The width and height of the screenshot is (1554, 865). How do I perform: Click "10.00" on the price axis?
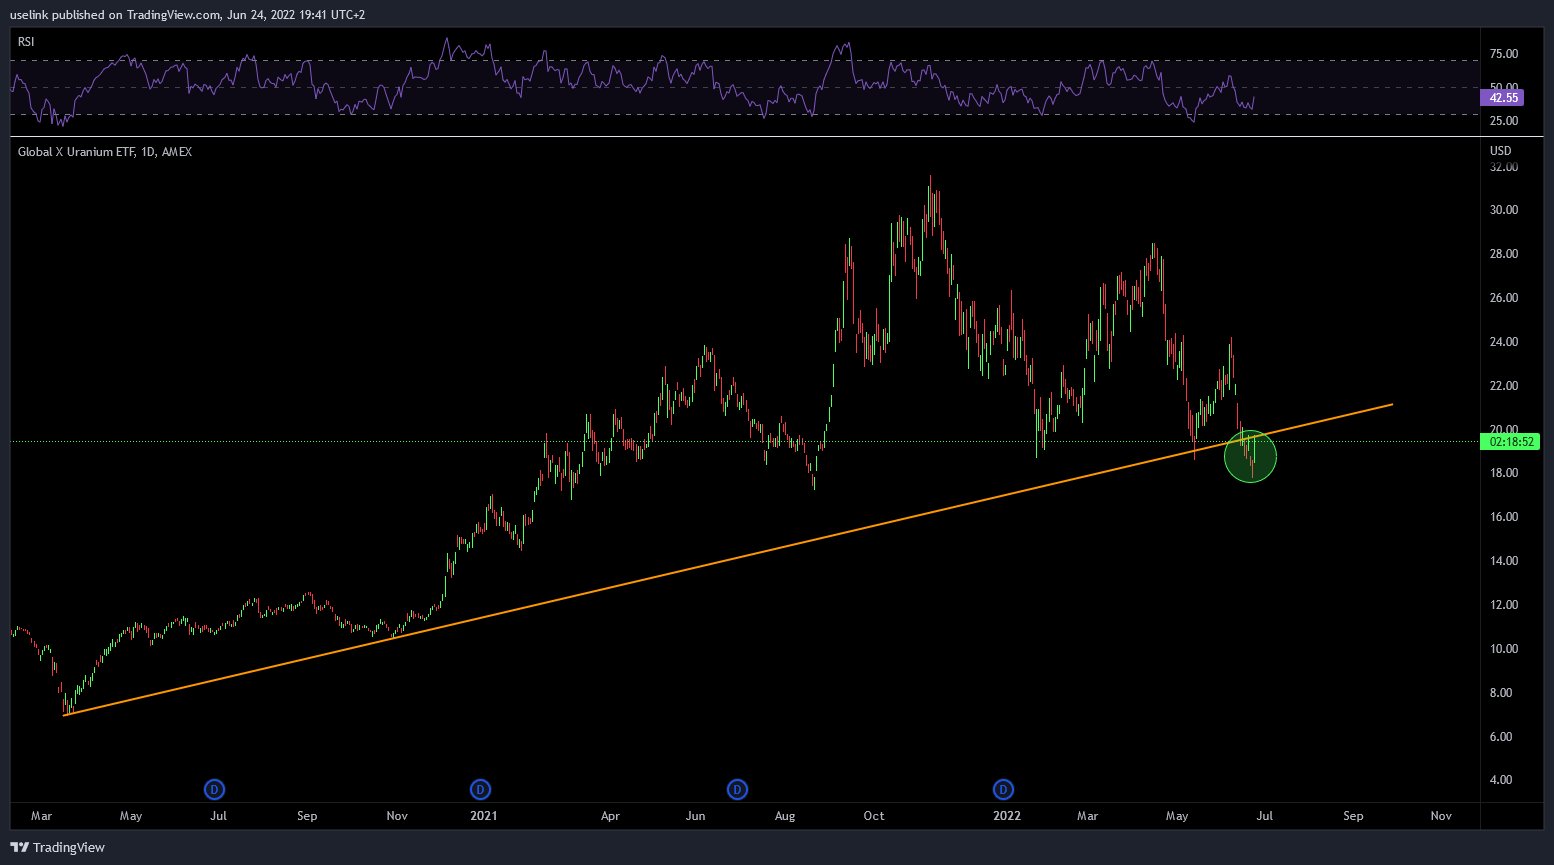(x=1503, y=649)
